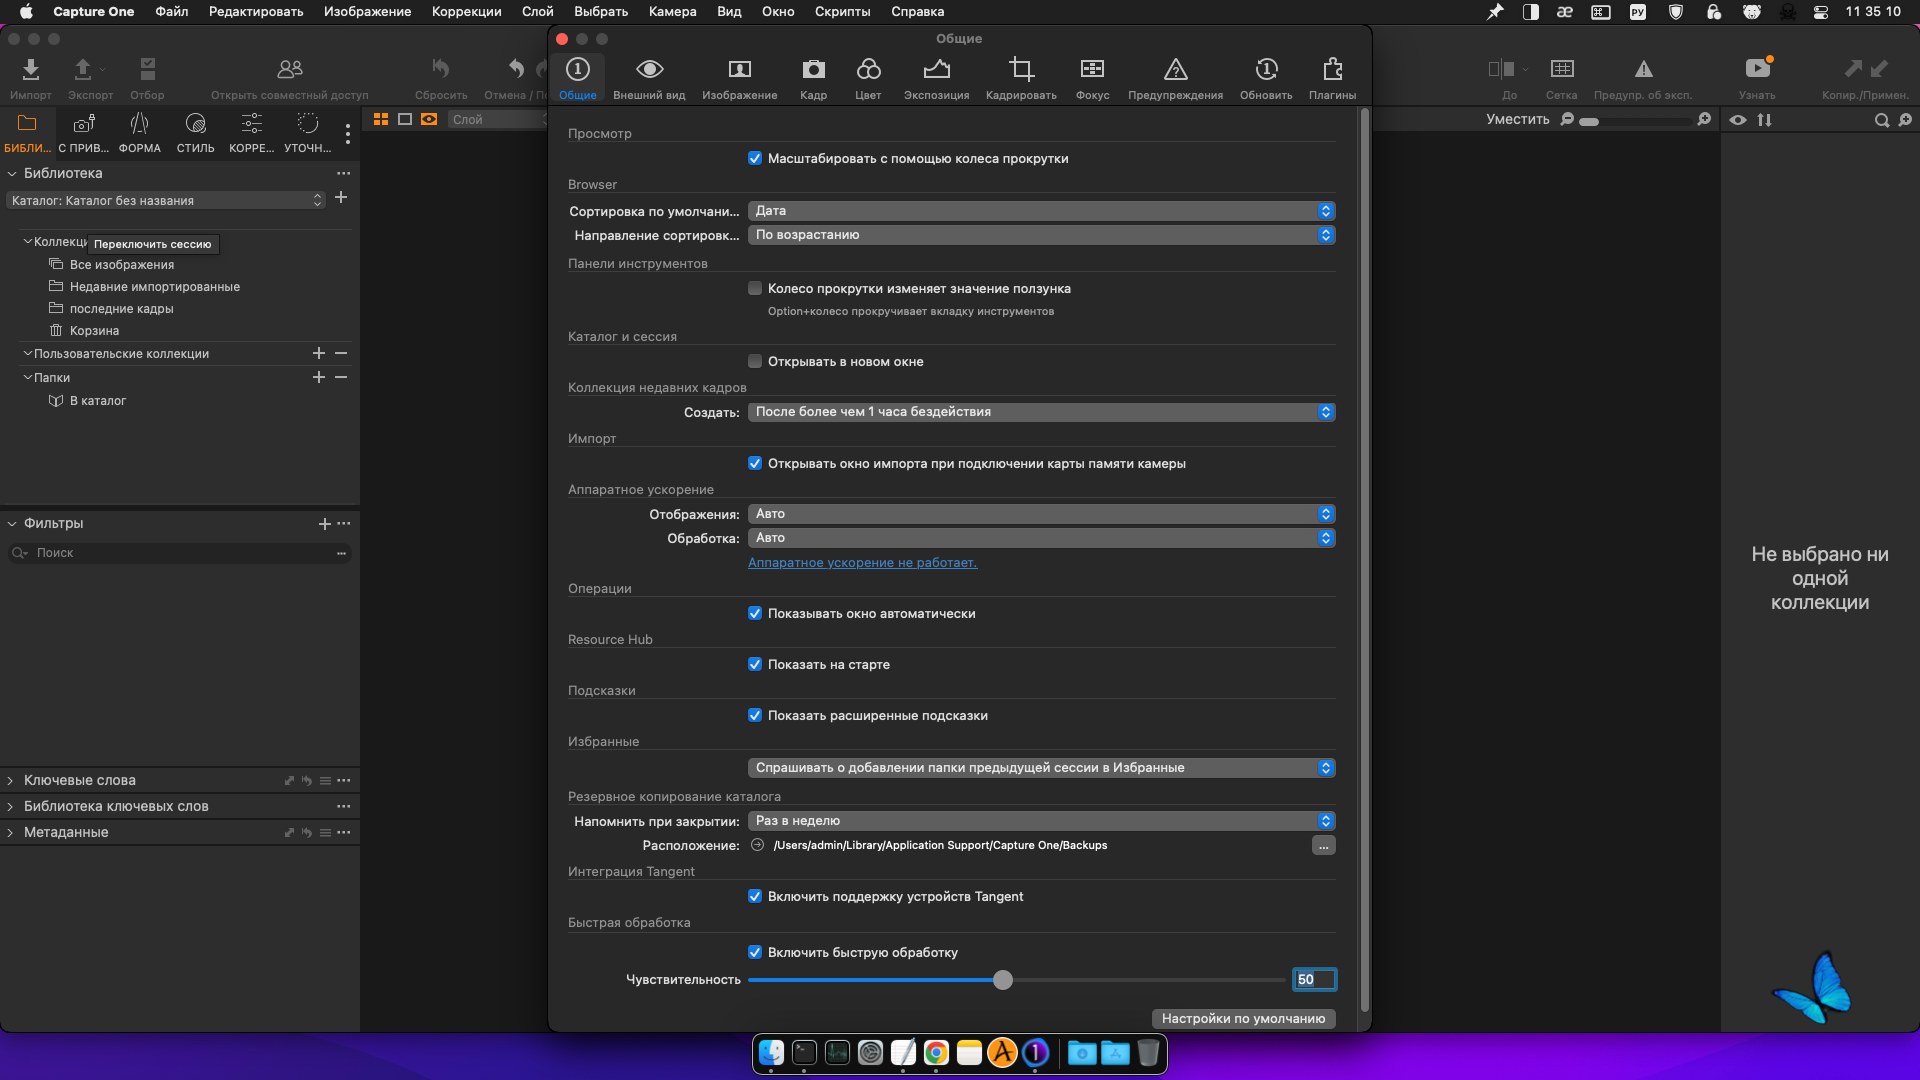Viewport: 1920px width, 1080px height.
Task: Click the backup location browse (...) button
Action: coord(1323,845)
